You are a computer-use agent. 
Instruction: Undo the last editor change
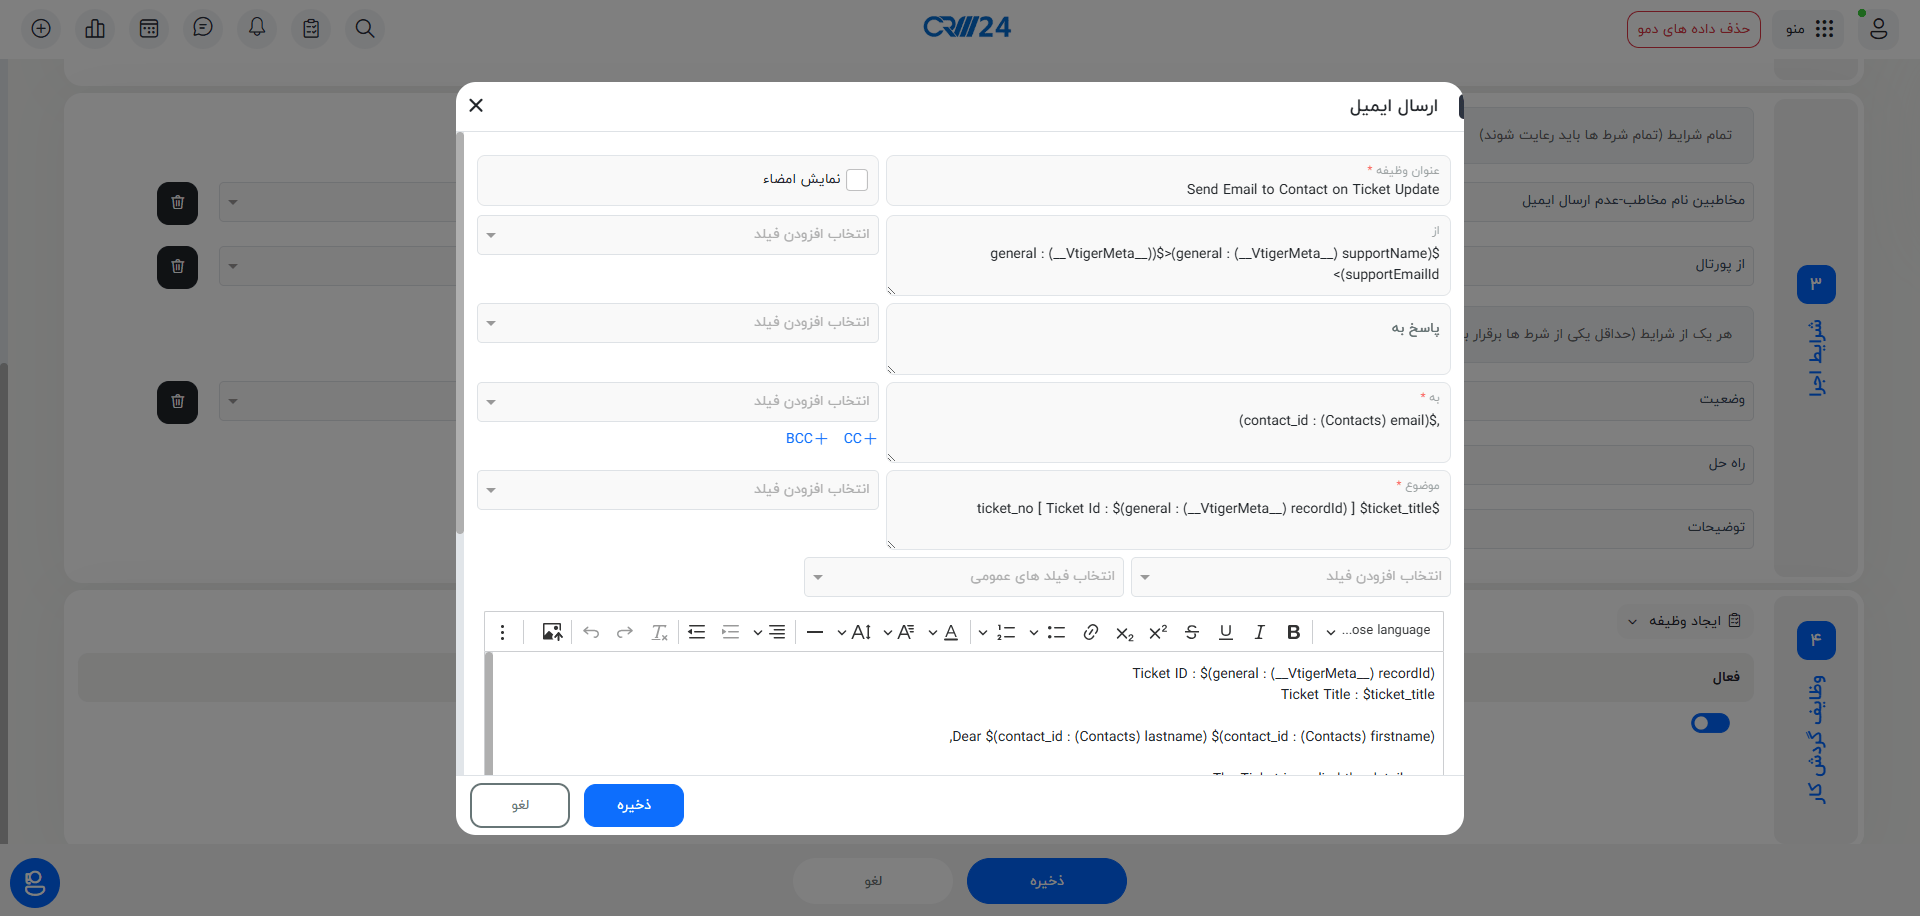click(x=591, y=631)
